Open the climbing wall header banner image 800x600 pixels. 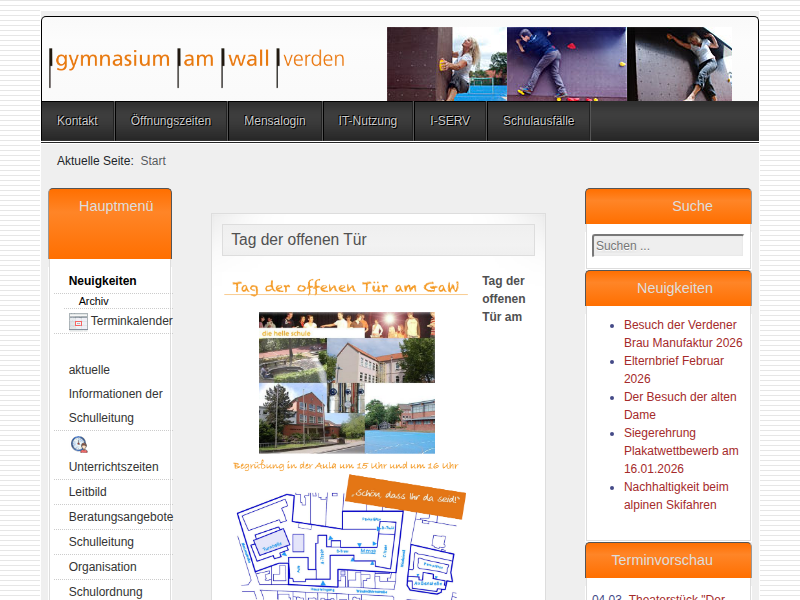click(559, 64)
